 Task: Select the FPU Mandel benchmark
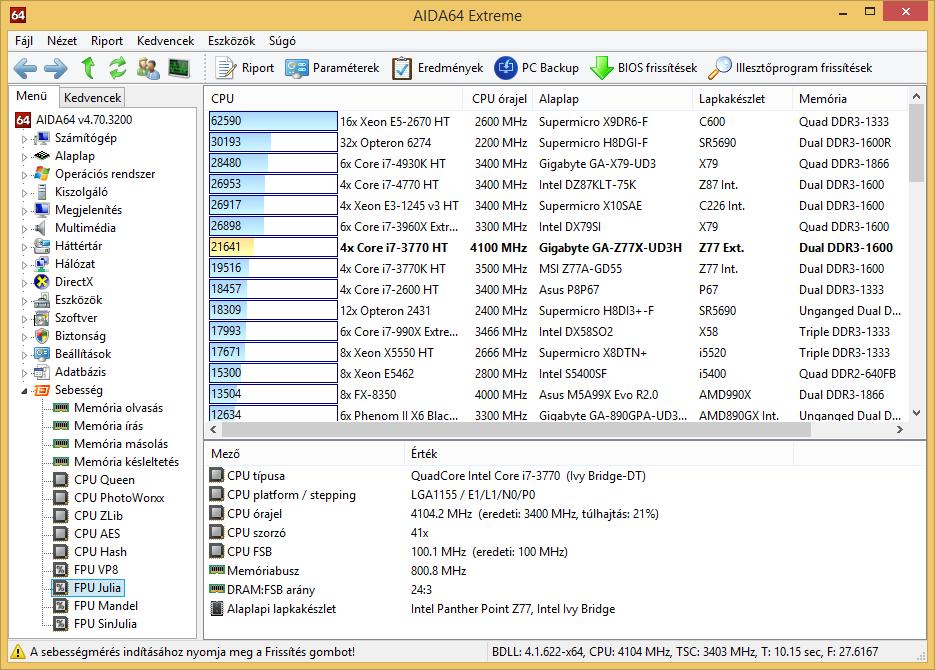(x=106, y=606)
